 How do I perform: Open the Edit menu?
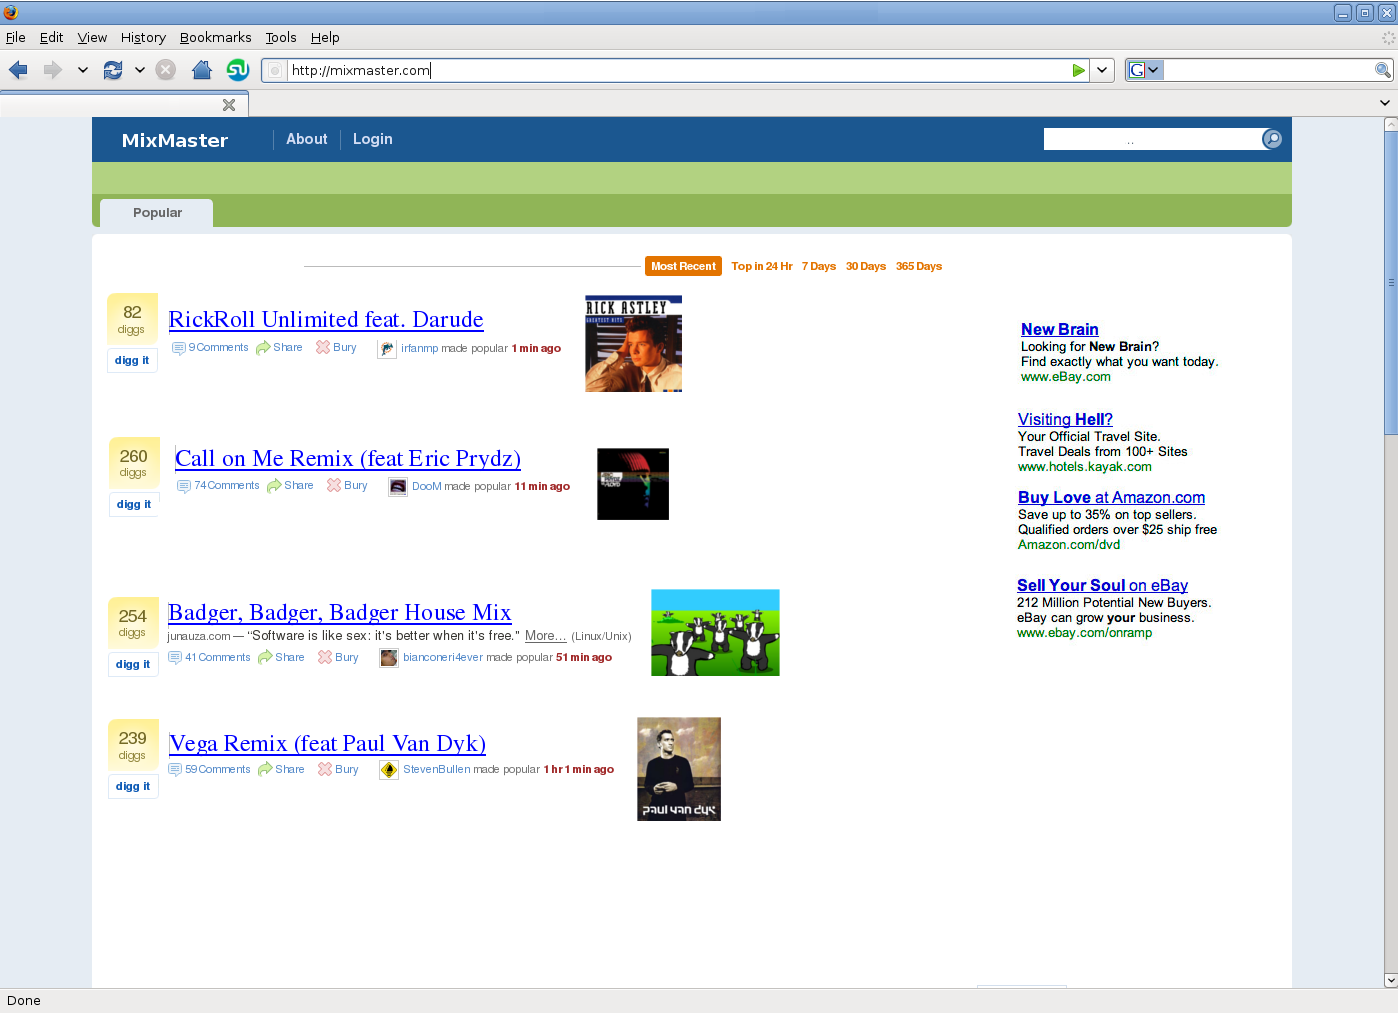(x=51, y=37)
